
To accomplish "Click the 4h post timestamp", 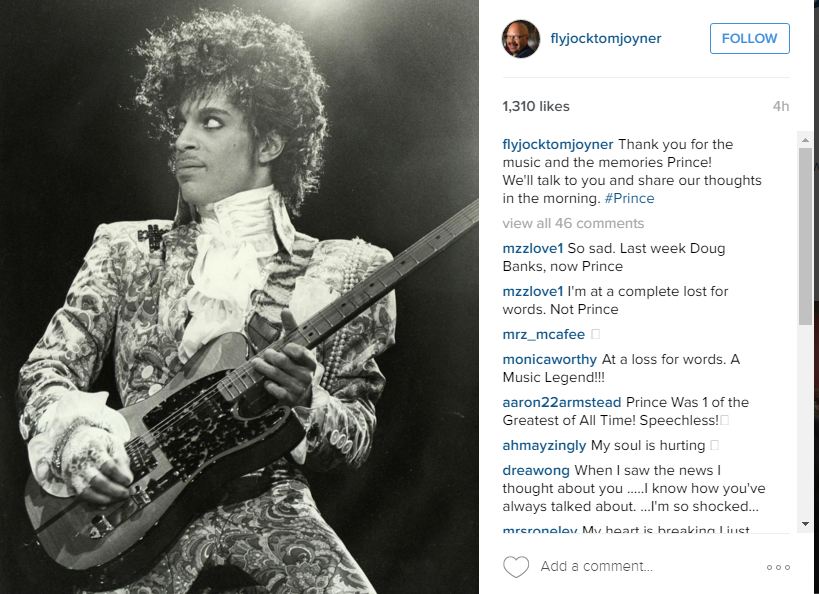I will pyautogui.click(x=781, y=107).
